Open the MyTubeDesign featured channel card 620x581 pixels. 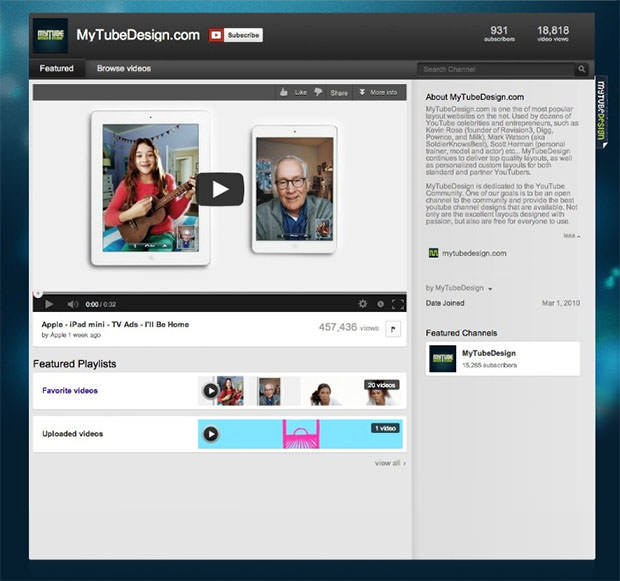pos(503,359)
